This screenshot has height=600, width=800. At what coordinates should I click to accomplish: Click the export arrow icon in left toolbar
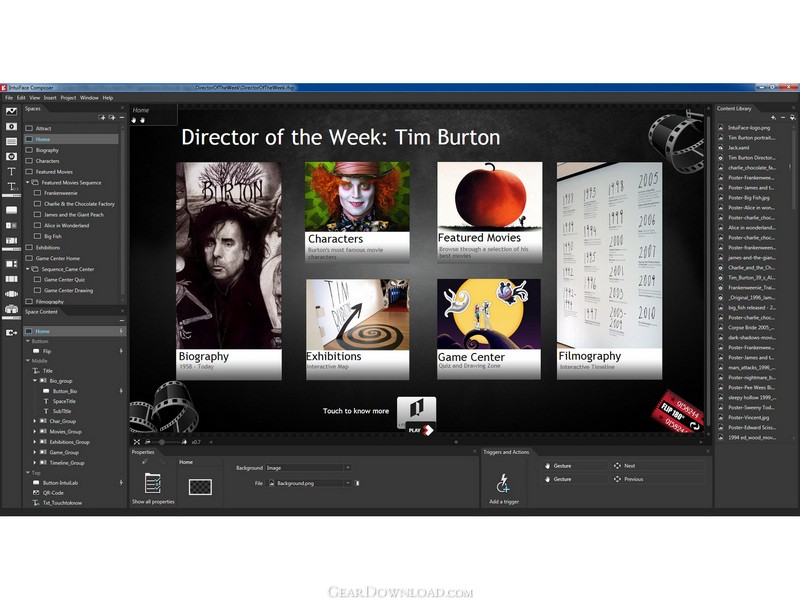pos(11,333)
